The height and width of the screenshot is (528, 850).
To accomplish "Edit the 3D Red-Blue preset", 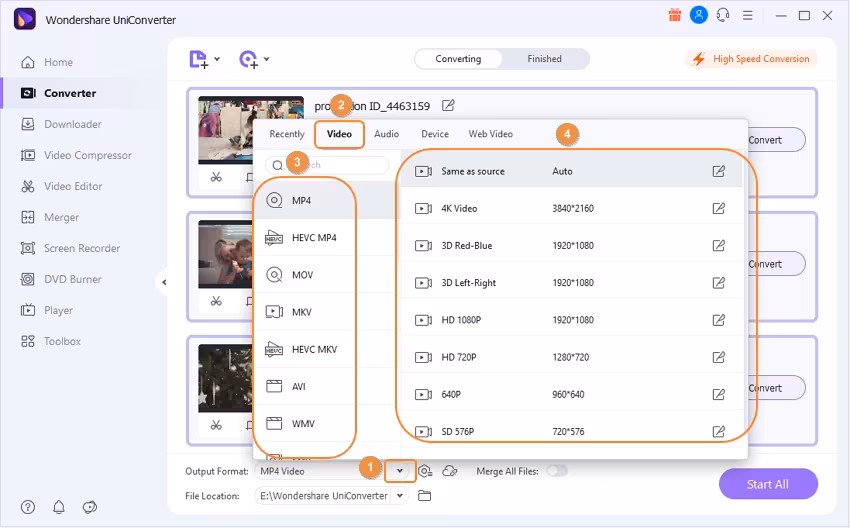I will point(718,246).
